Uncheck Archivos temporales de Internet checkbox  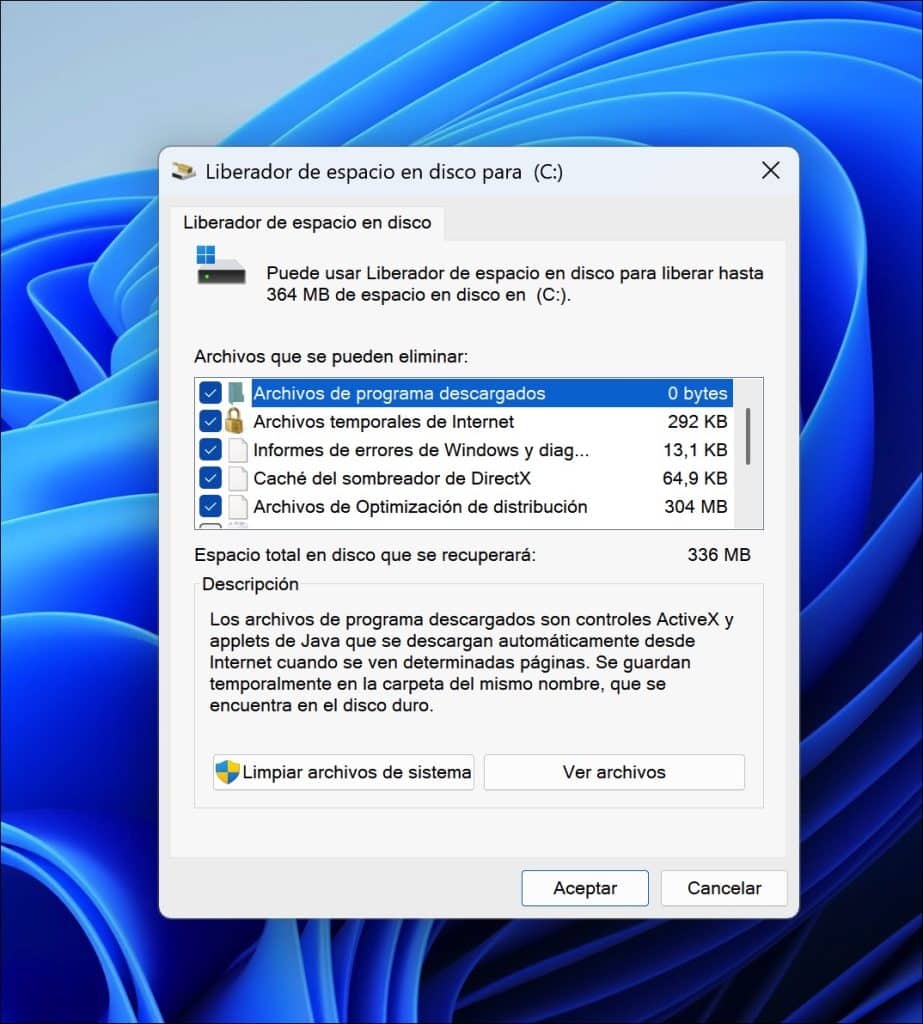point(210,421)
